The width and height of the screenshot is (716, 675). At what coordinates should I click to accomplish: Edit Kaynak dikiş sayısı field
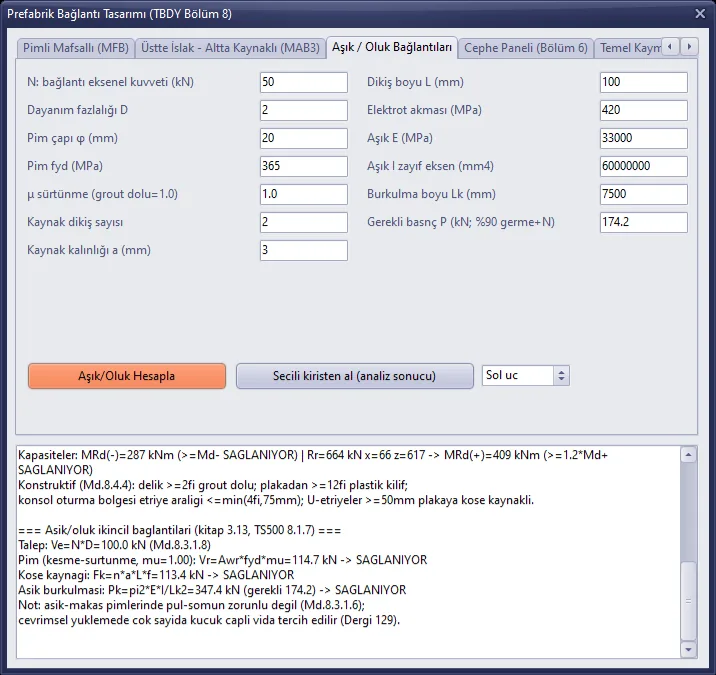[x=304, y=222]
